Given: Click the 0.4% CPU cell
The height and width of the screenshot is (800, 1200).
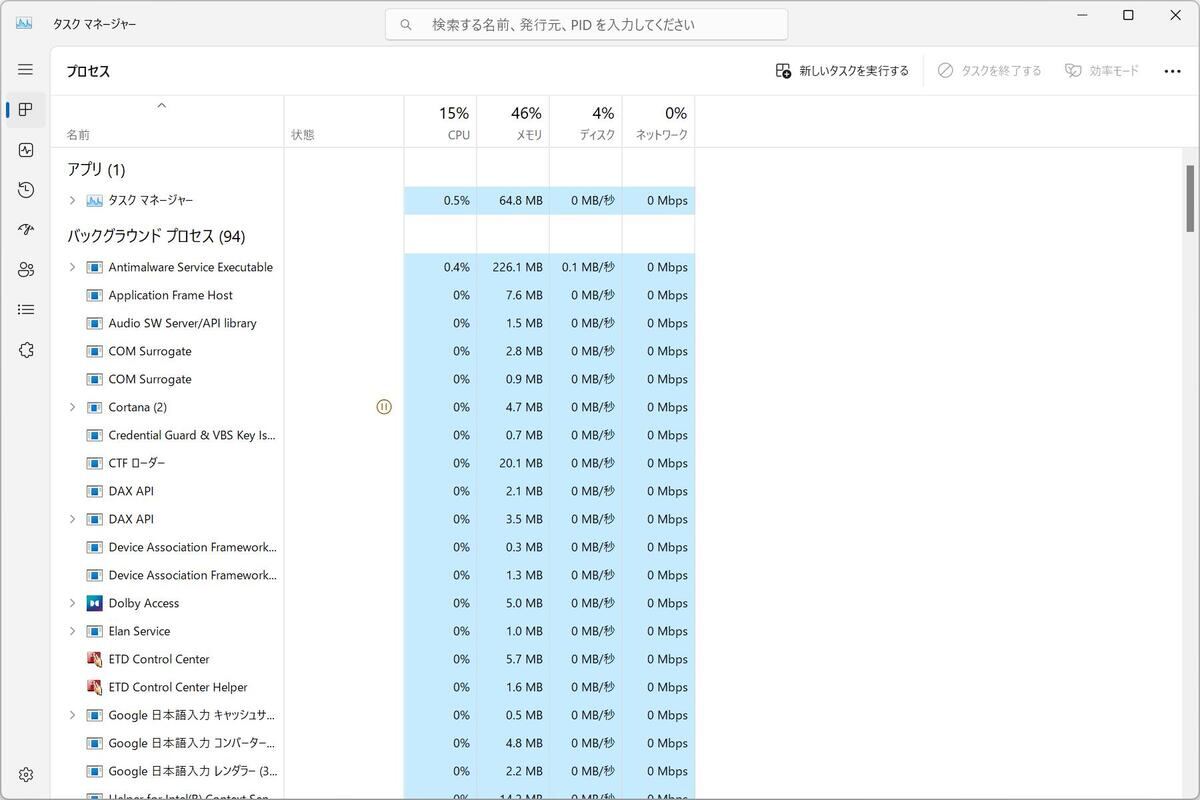Looking at the screenshot, I should click(440, 267).
